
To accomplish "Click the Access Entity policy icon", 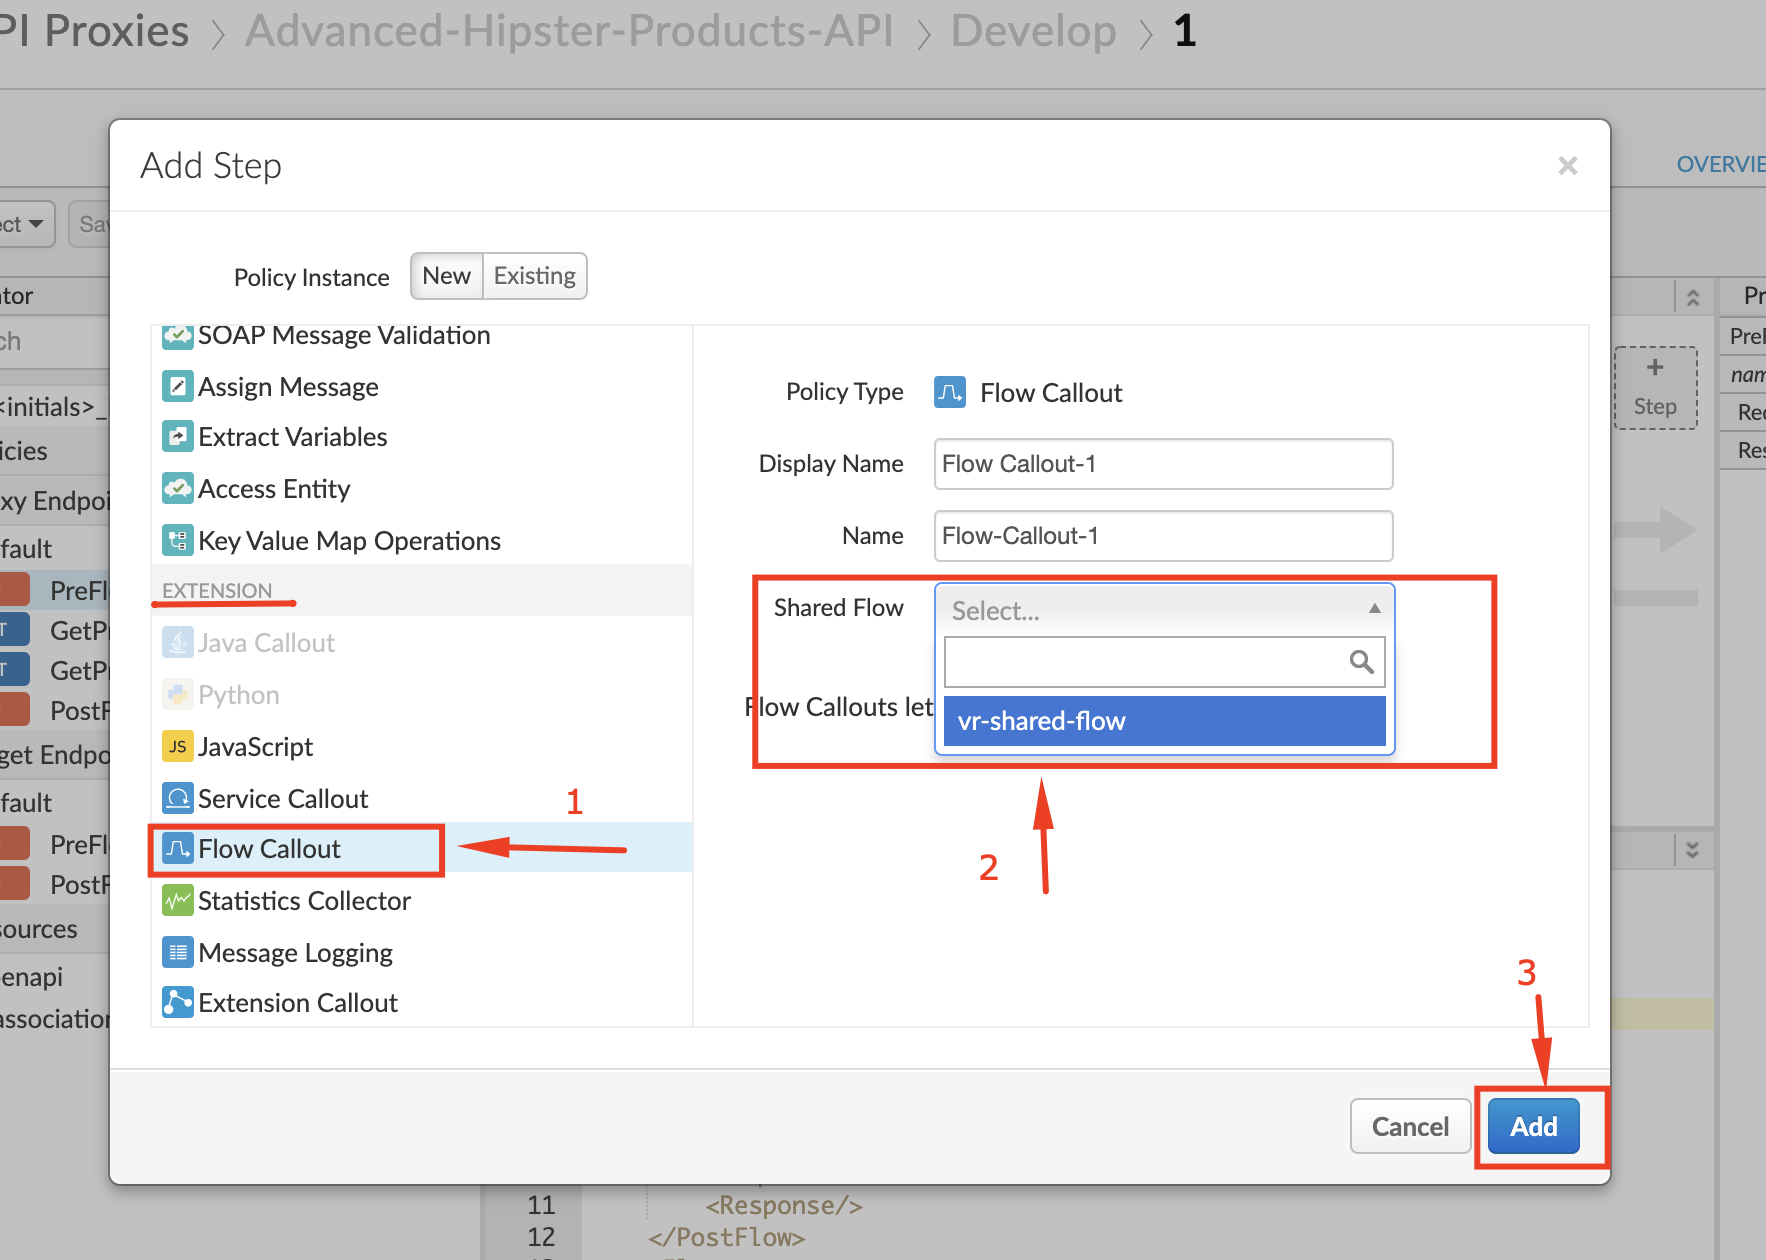I will (178, 488).
